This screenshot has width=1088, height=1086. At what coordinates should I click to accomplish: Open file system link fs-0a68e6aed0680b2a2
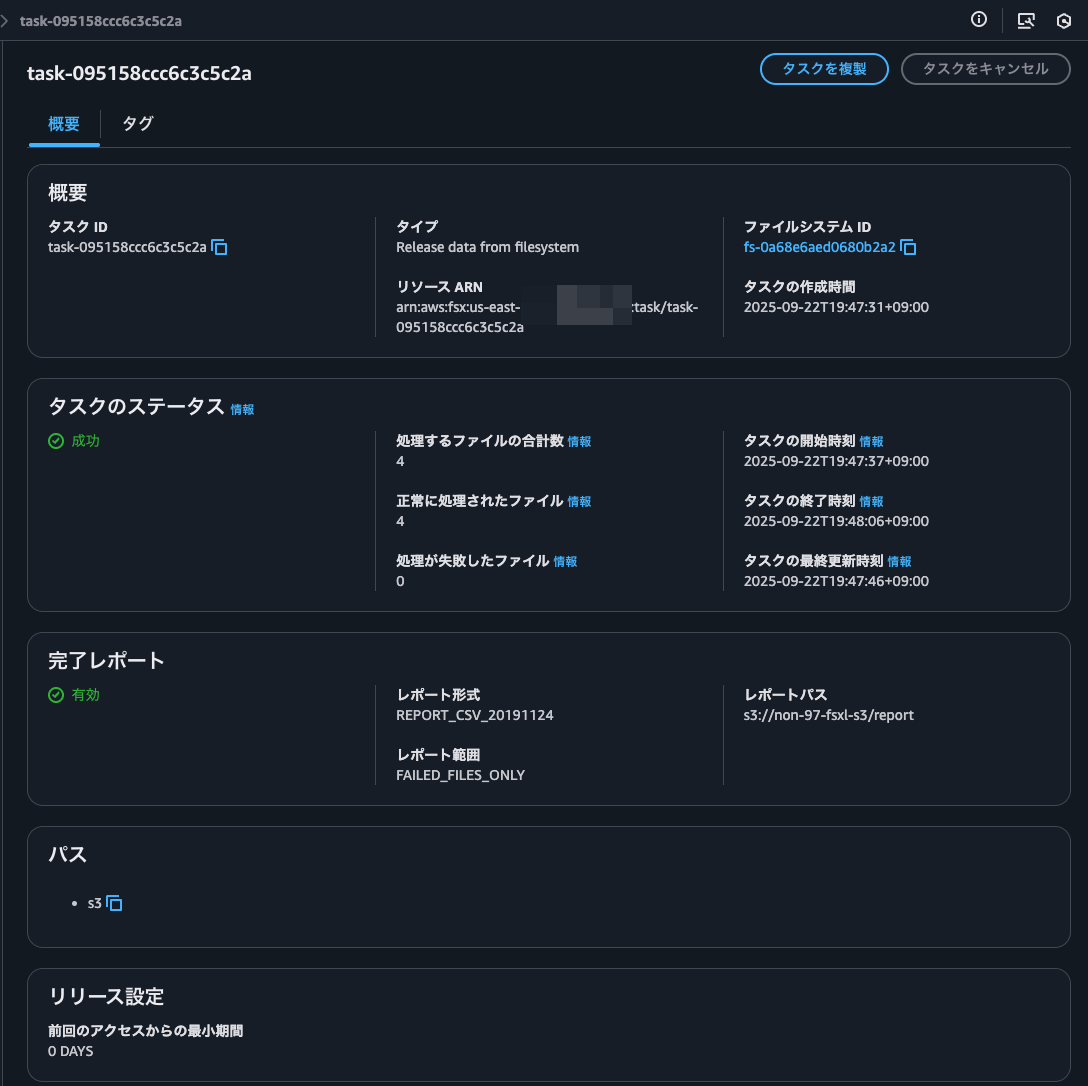point(819,247)
